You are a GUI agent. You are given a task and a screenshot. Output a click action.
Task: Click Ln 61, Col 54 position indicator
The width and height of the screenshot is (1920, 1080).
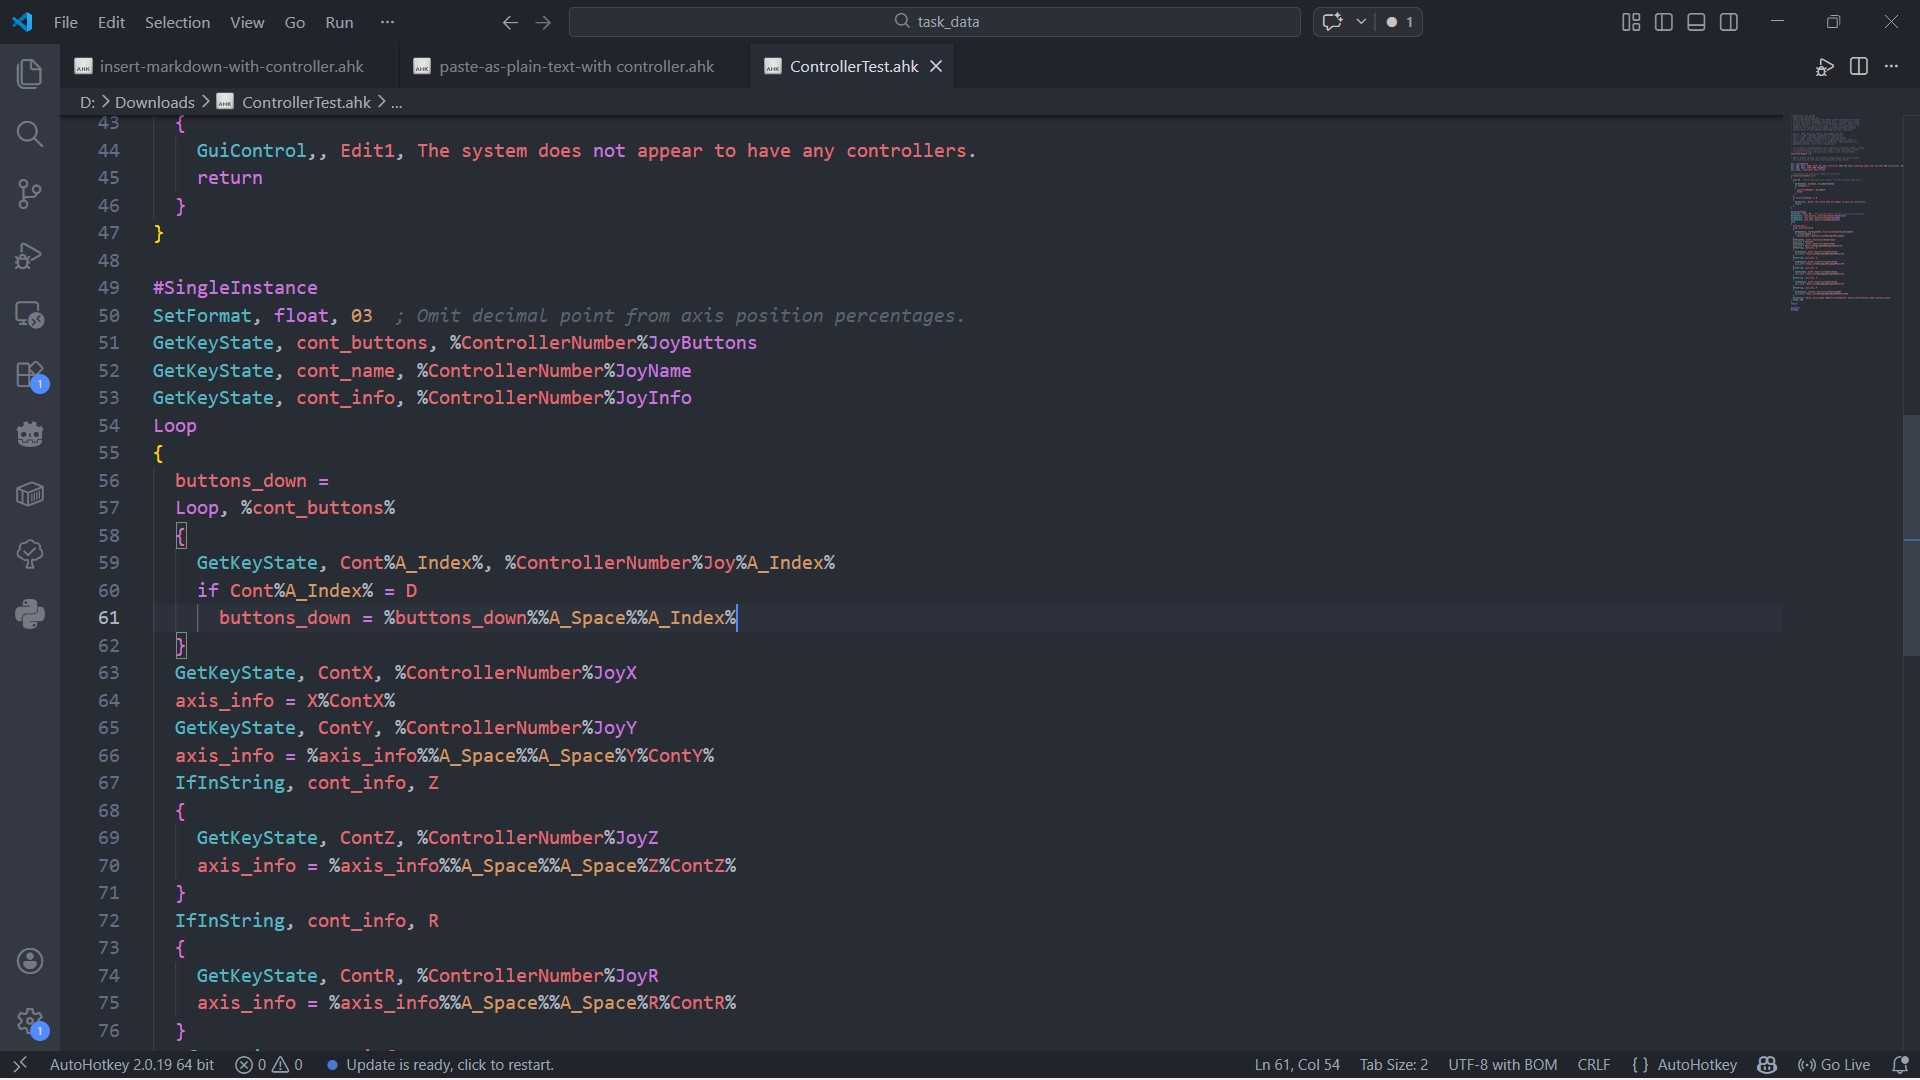point(1297,1065)
